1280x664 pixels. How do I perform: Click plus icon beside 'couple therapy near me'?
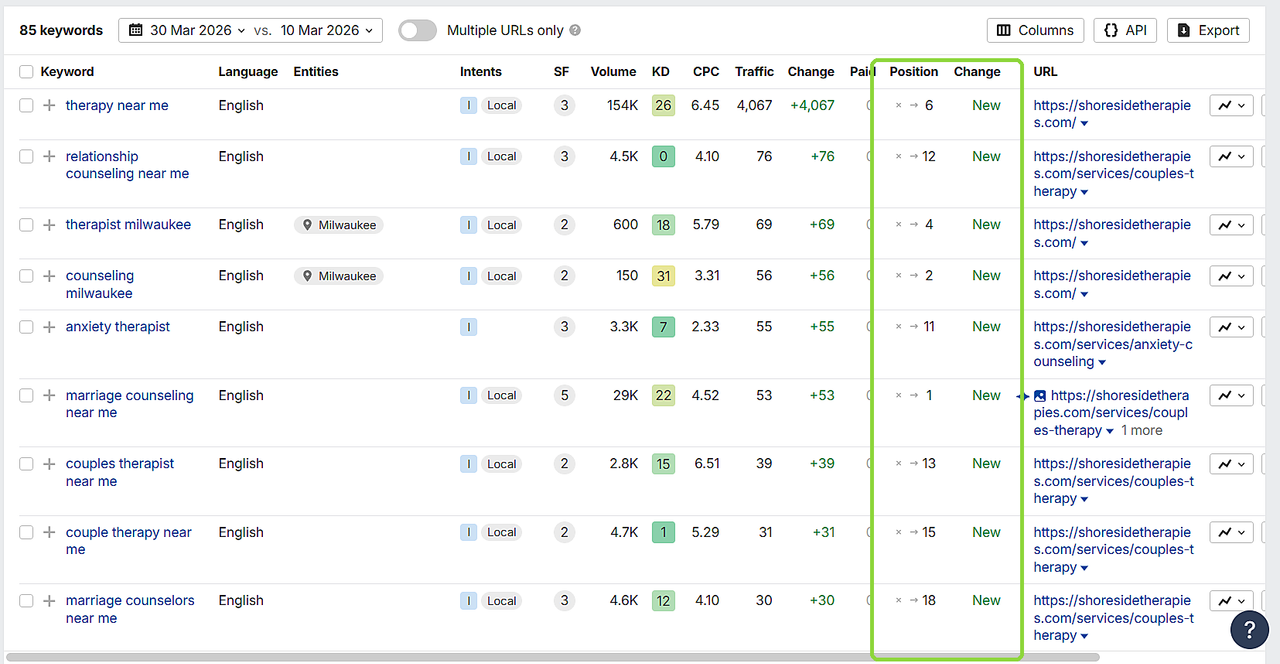point(49,532)
